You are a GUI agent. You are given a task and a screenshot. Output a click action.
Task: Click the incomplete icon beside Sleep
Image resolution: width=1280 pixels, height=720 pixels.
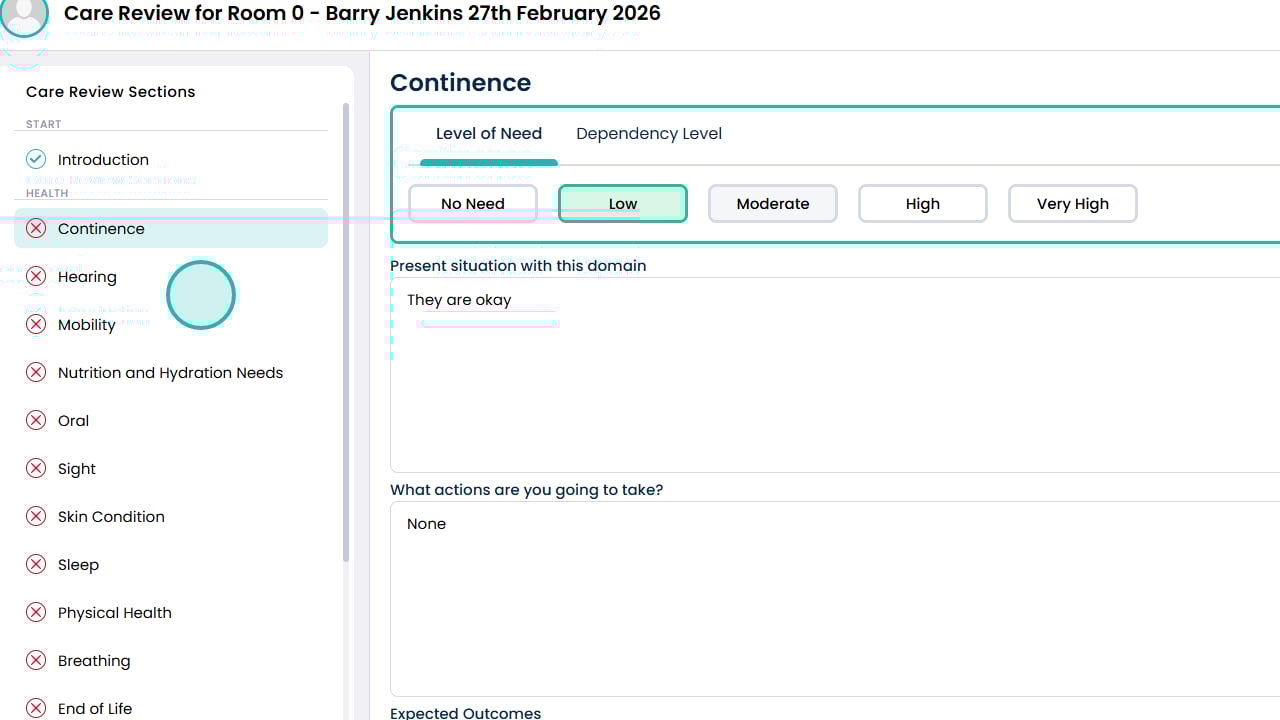(36, 564)
